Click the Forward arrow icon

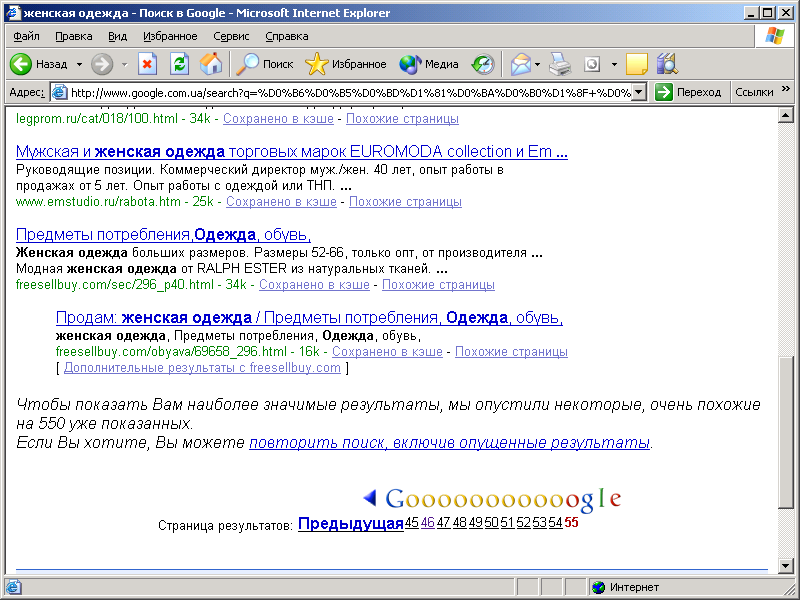click(x=102, y=64)
